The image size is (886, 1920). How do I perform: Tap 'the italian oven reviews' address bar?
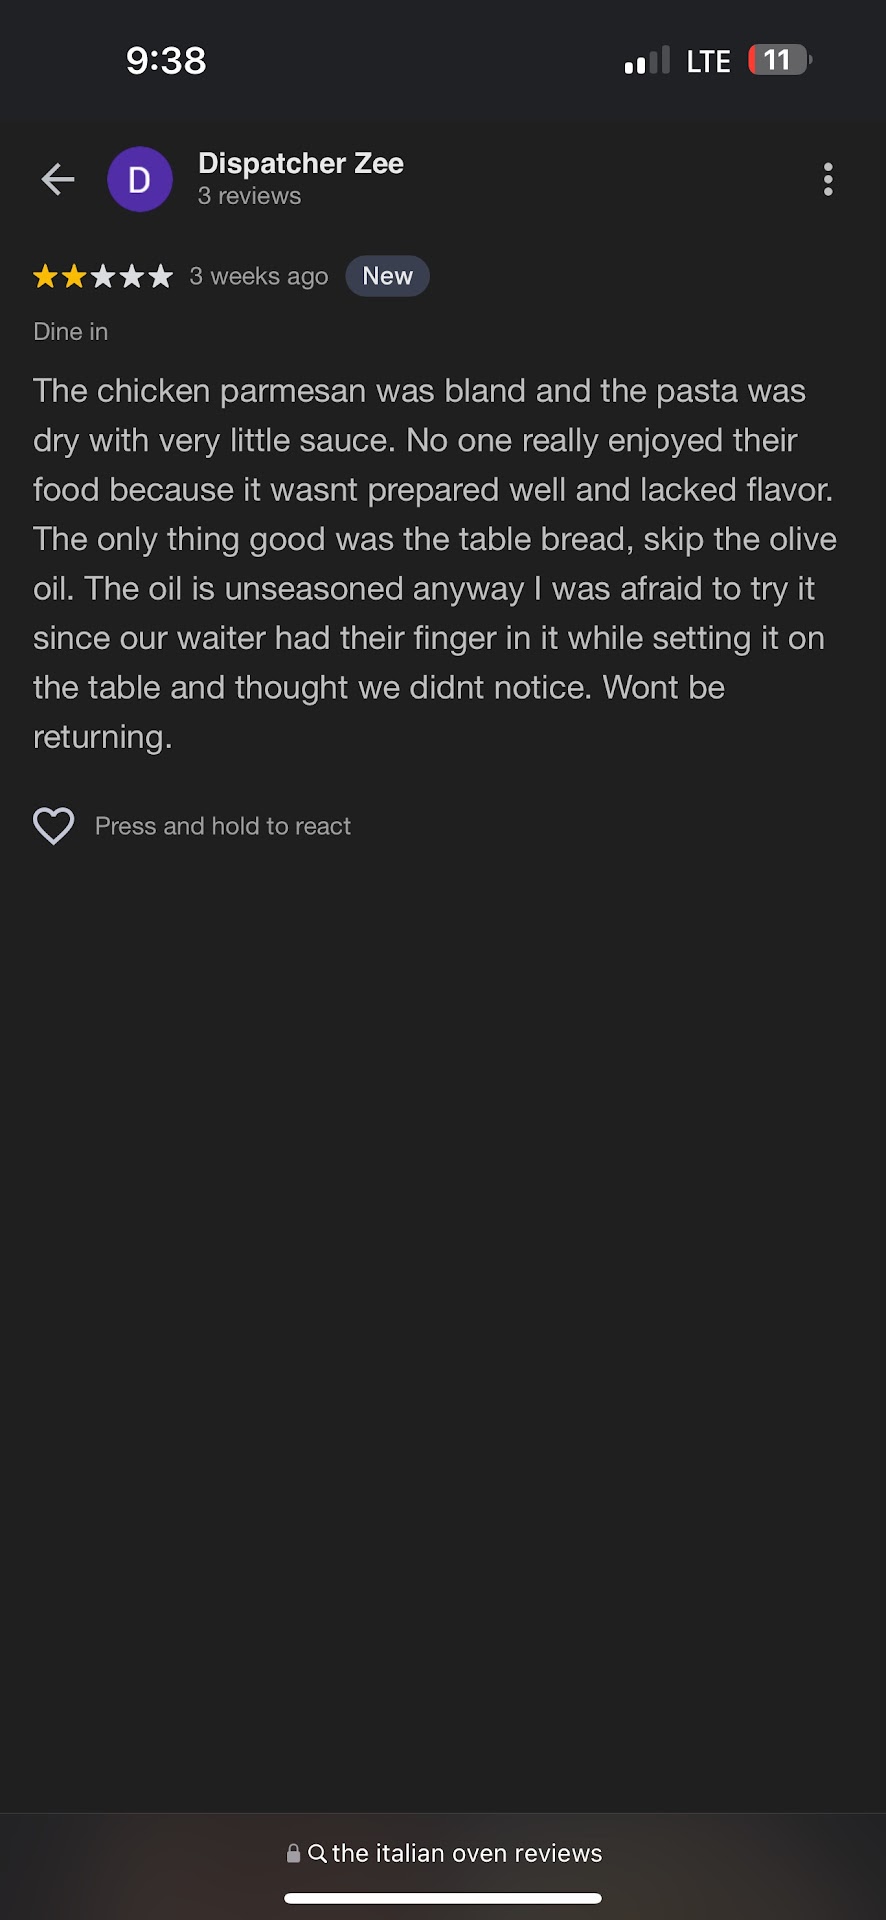467,1853
